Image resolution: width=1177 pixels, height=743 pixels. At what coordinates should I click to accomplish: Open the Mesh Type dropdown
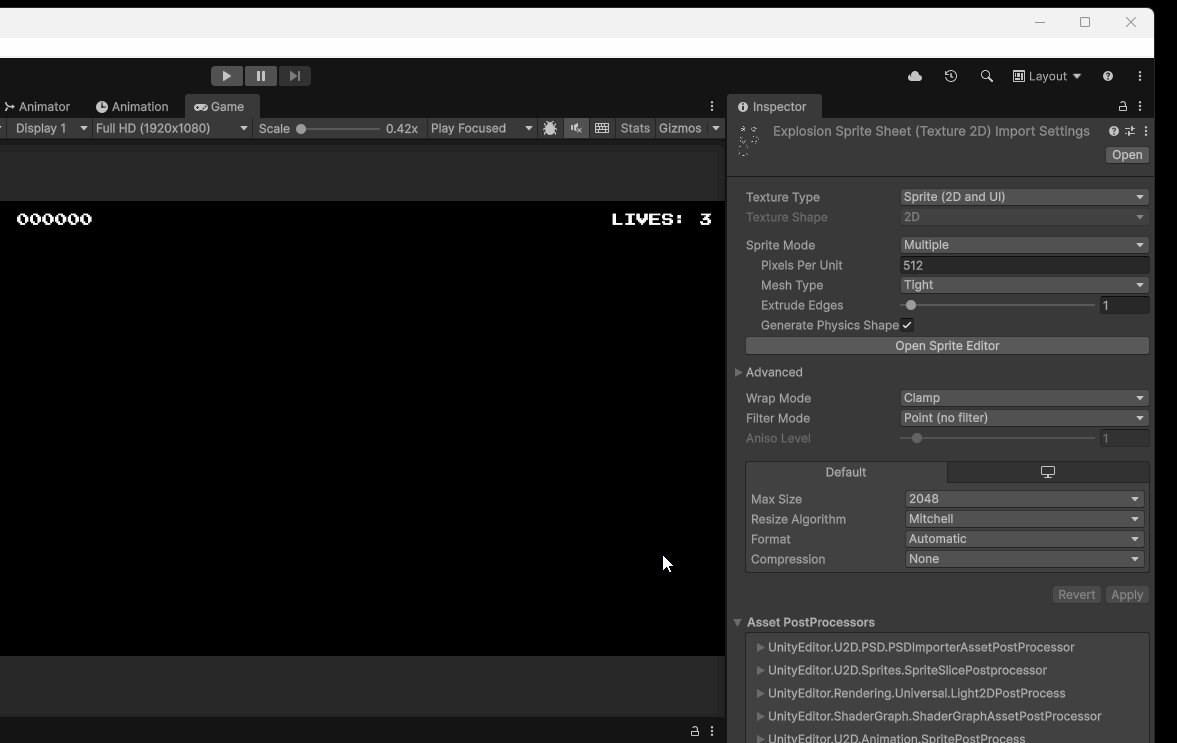pos(1025,285)
